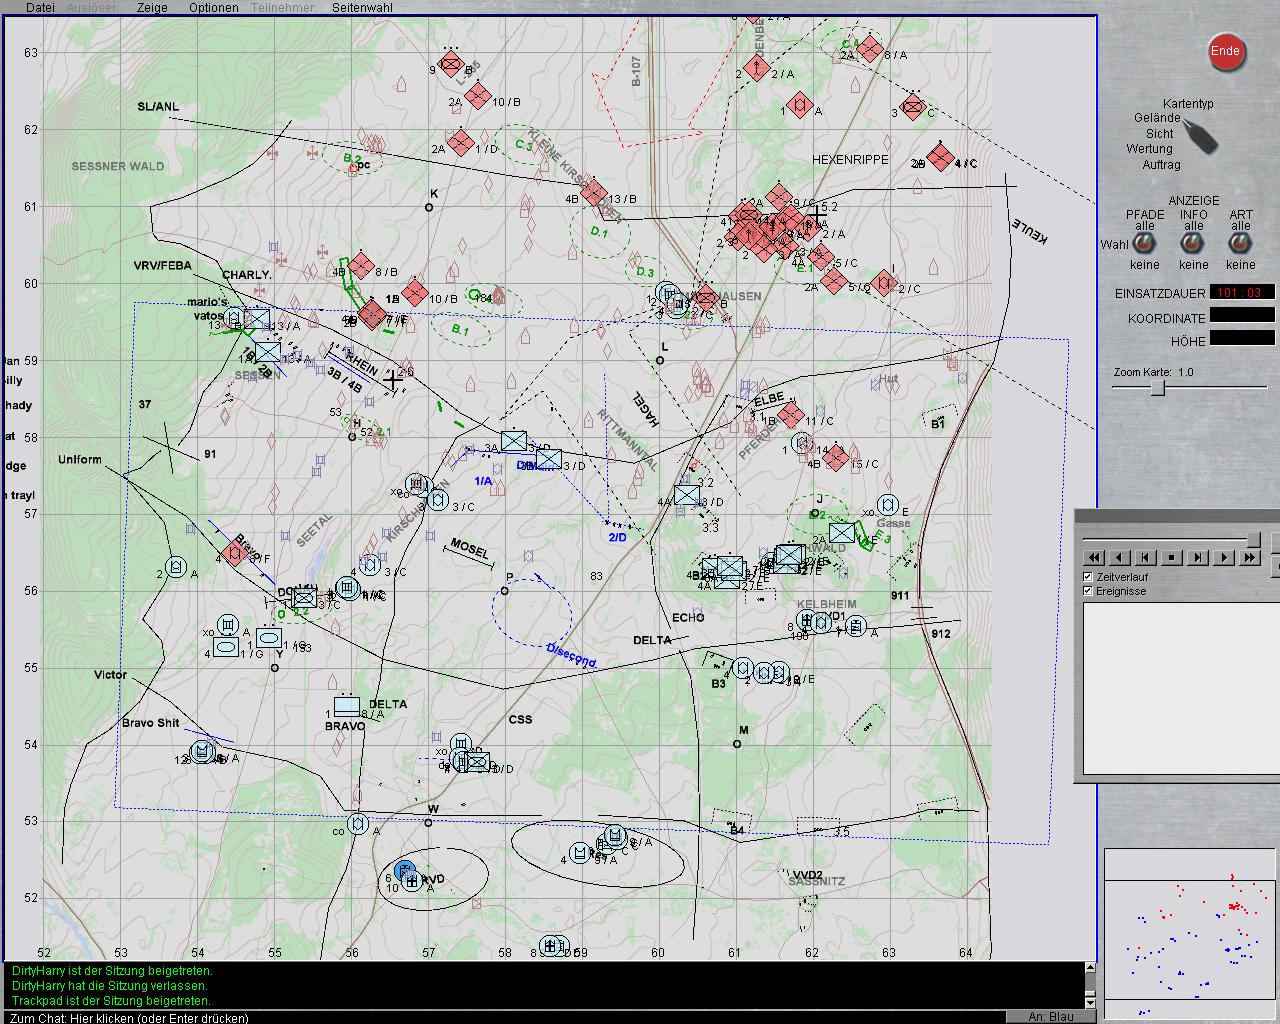Flip the INFO display toggle switch
1280x1024 pixels.
pos(1193,244)
